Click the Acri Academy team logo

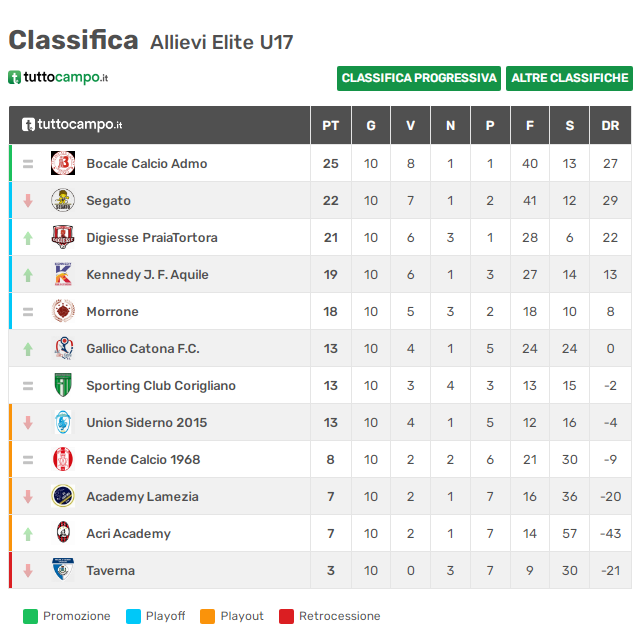pyautogui.click(x=63, y=533)
